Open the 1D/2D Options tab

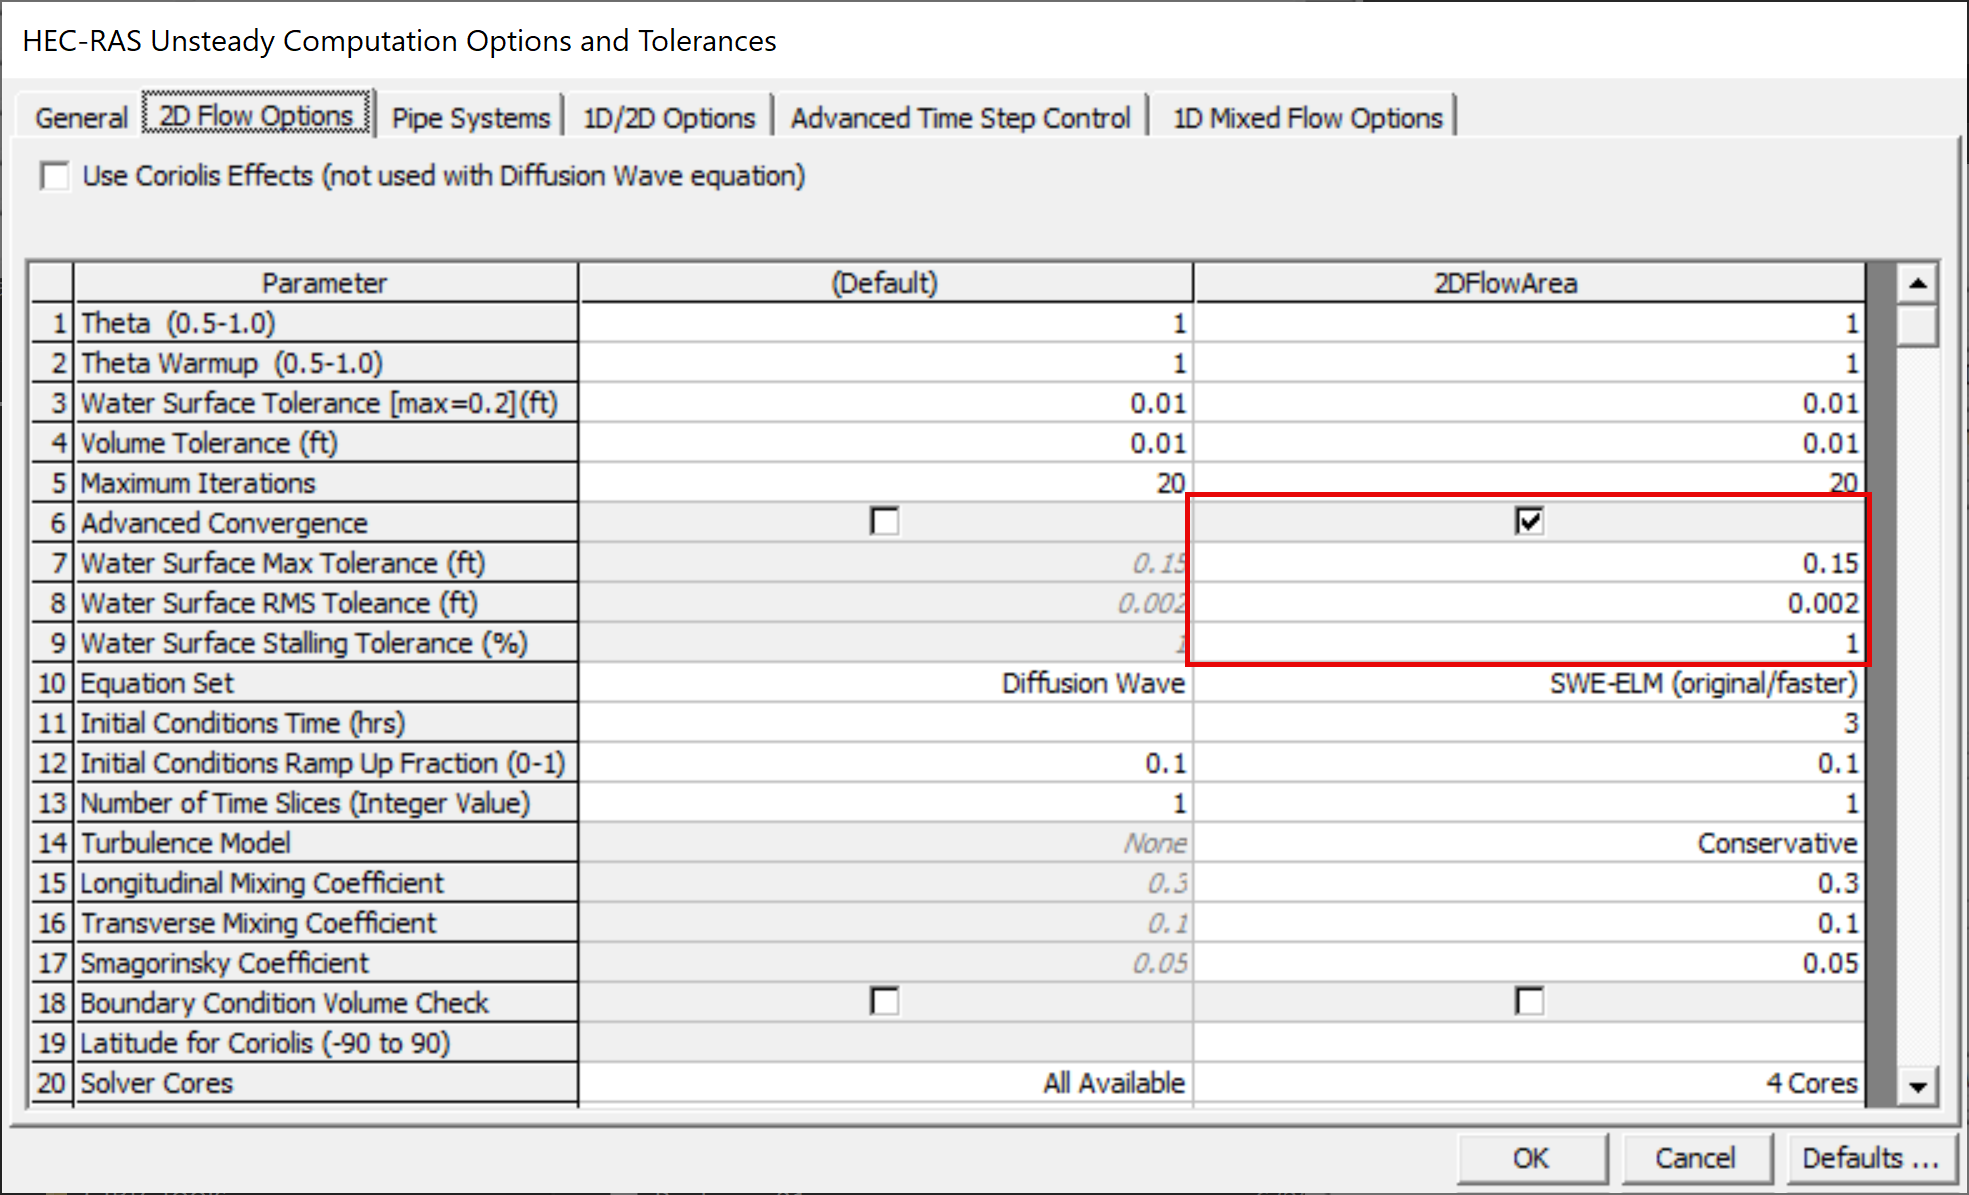[x=669, y=118]
